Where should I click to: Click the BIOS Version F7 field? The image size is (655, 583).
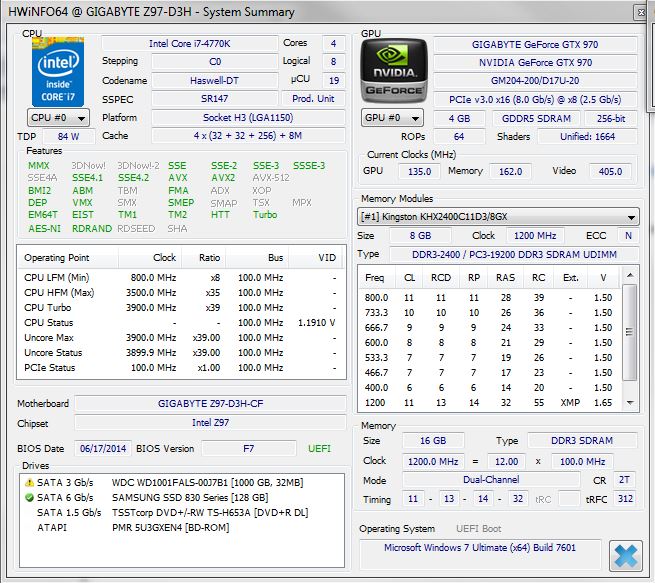tap(249, 449)
